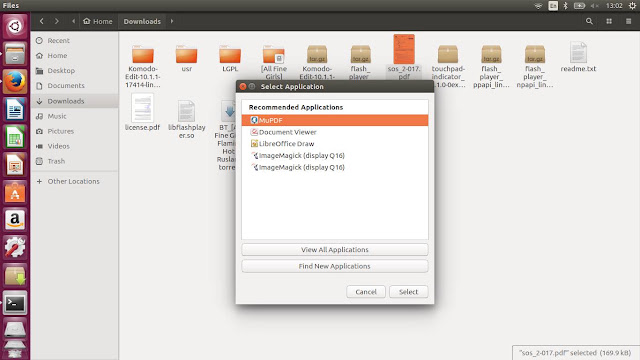Confirm with the Select button
This screenshot has width=640, height=360.
pyautogui.click(x=409, y=291)
